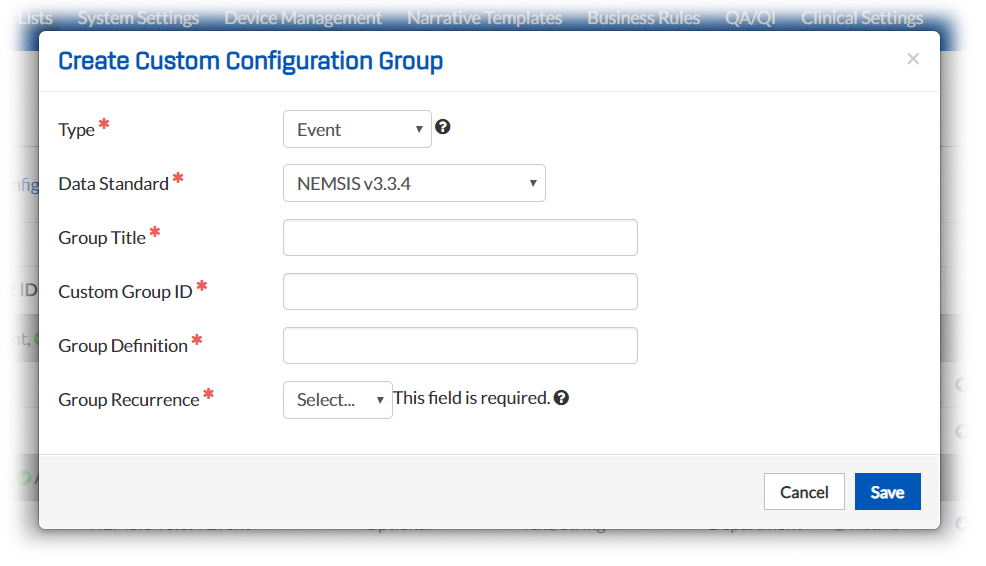
Task: Click the help icon next to Group Recurrence
Action: pos(561,398)
